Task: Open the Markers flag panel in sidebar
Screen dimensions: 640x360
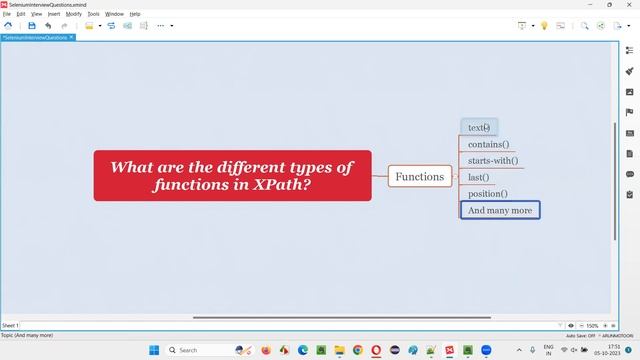Action: tap(630, 112)
